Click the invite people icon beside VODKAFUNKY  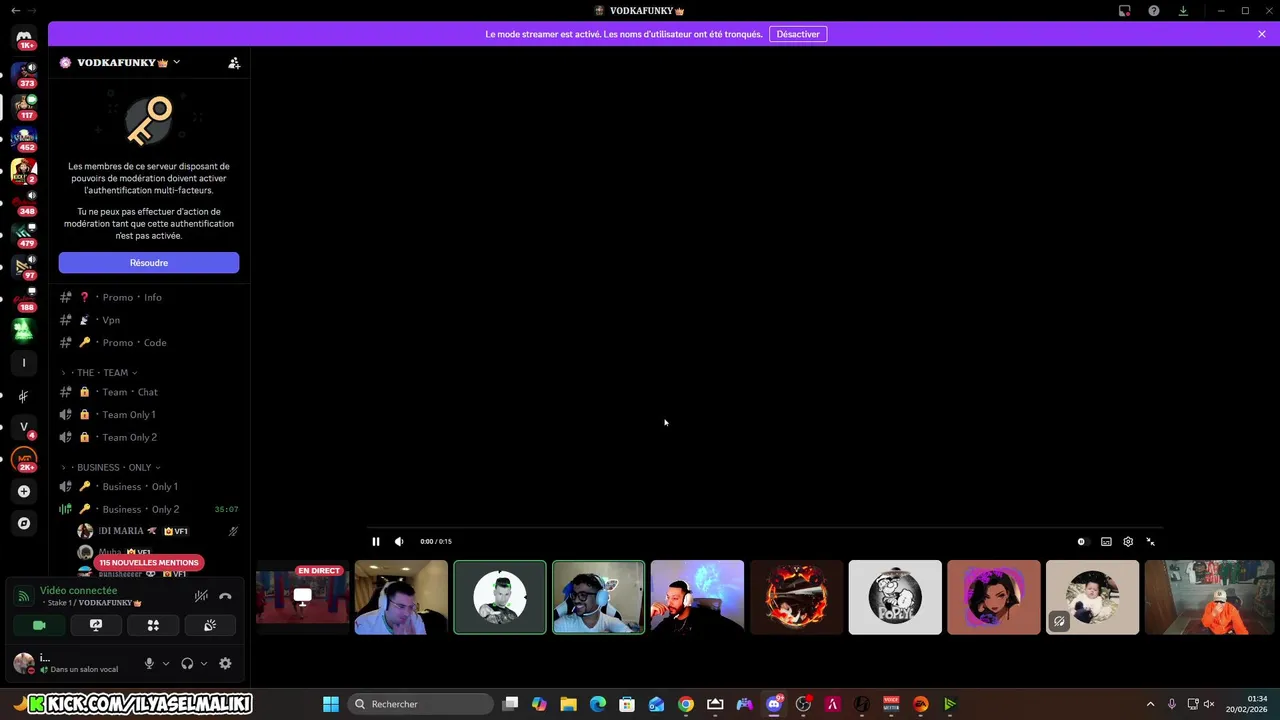tap(234, 62)
